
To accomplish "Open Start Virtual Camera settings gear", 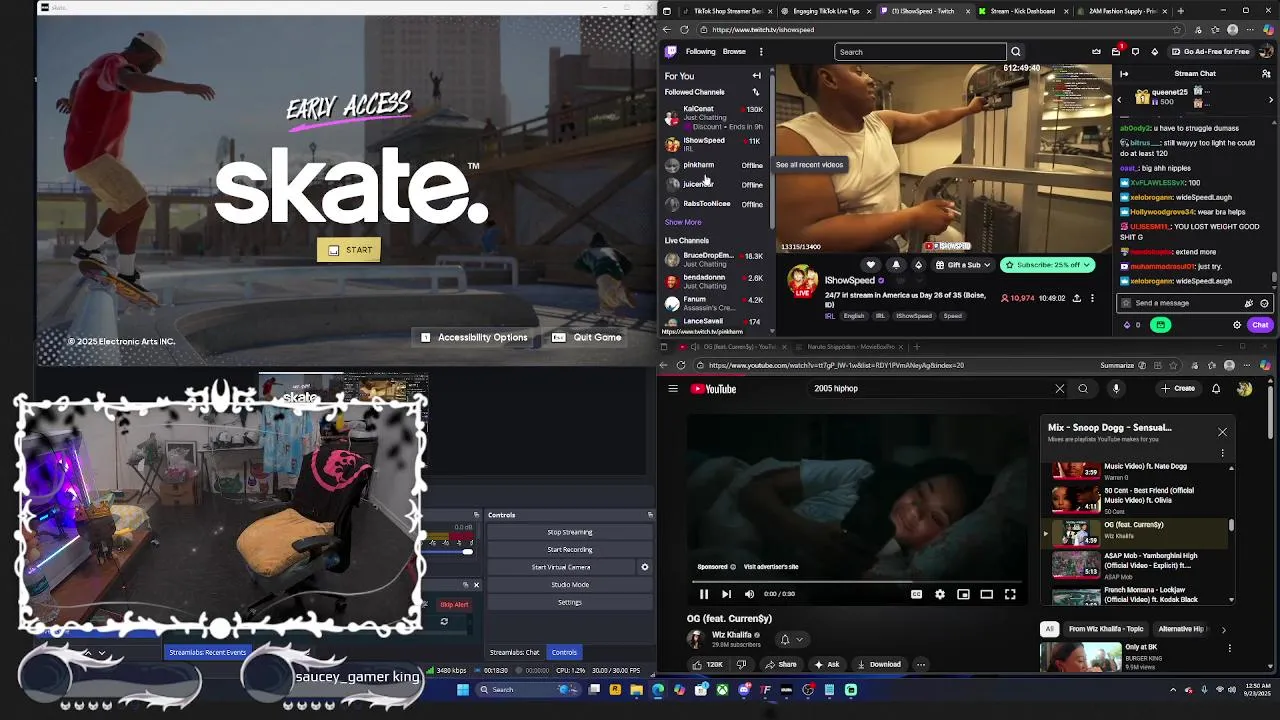I will click(645, 567).
